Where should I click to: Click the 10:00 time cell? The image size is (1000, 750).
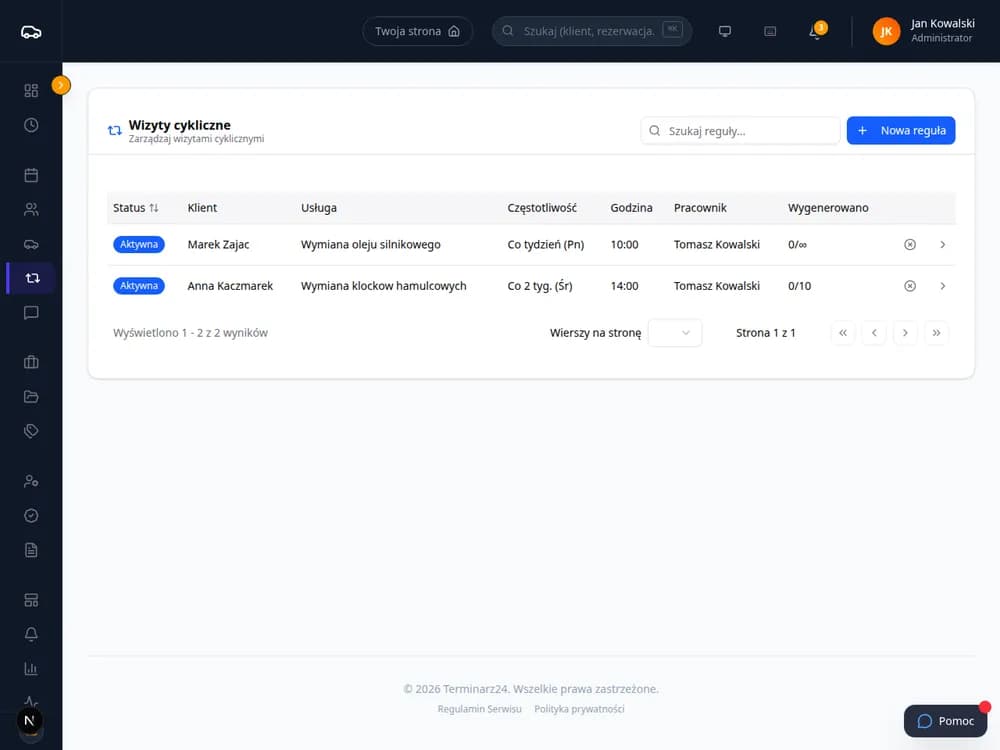[x=624, y=244]
